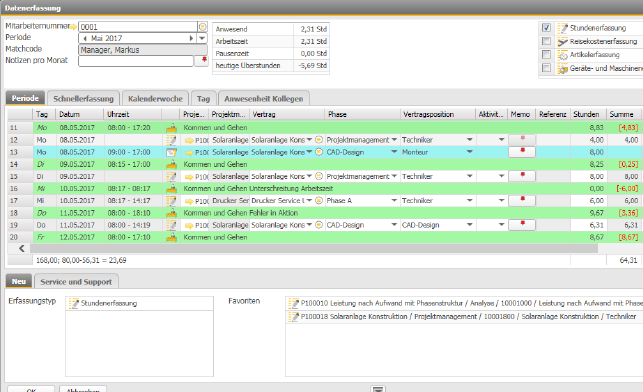Open the Anwesenheit Kollegen tab
The image size is (643, 392).
click(264, 99)
